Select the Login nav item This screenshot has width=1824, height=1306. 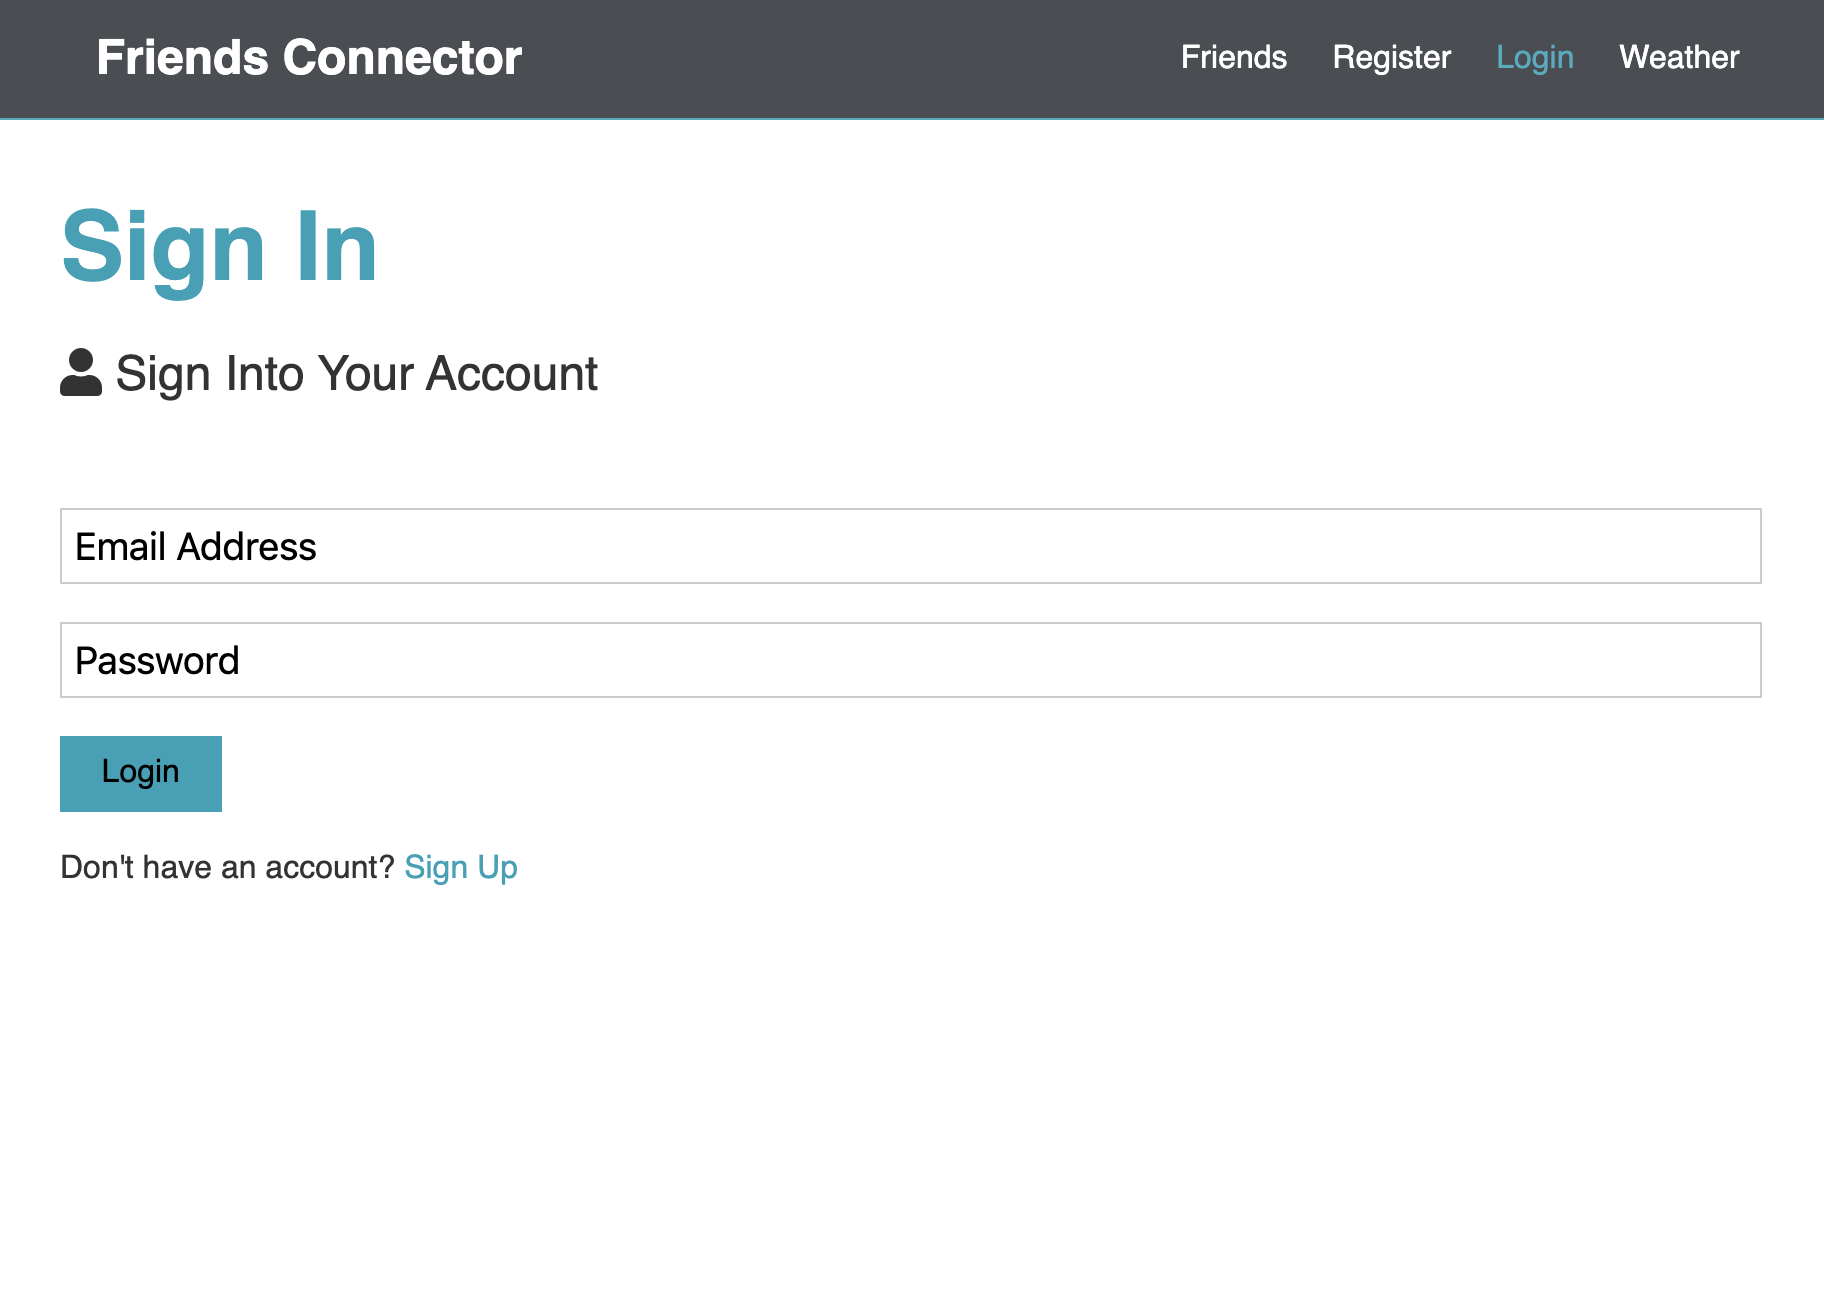pos(1534,58)
